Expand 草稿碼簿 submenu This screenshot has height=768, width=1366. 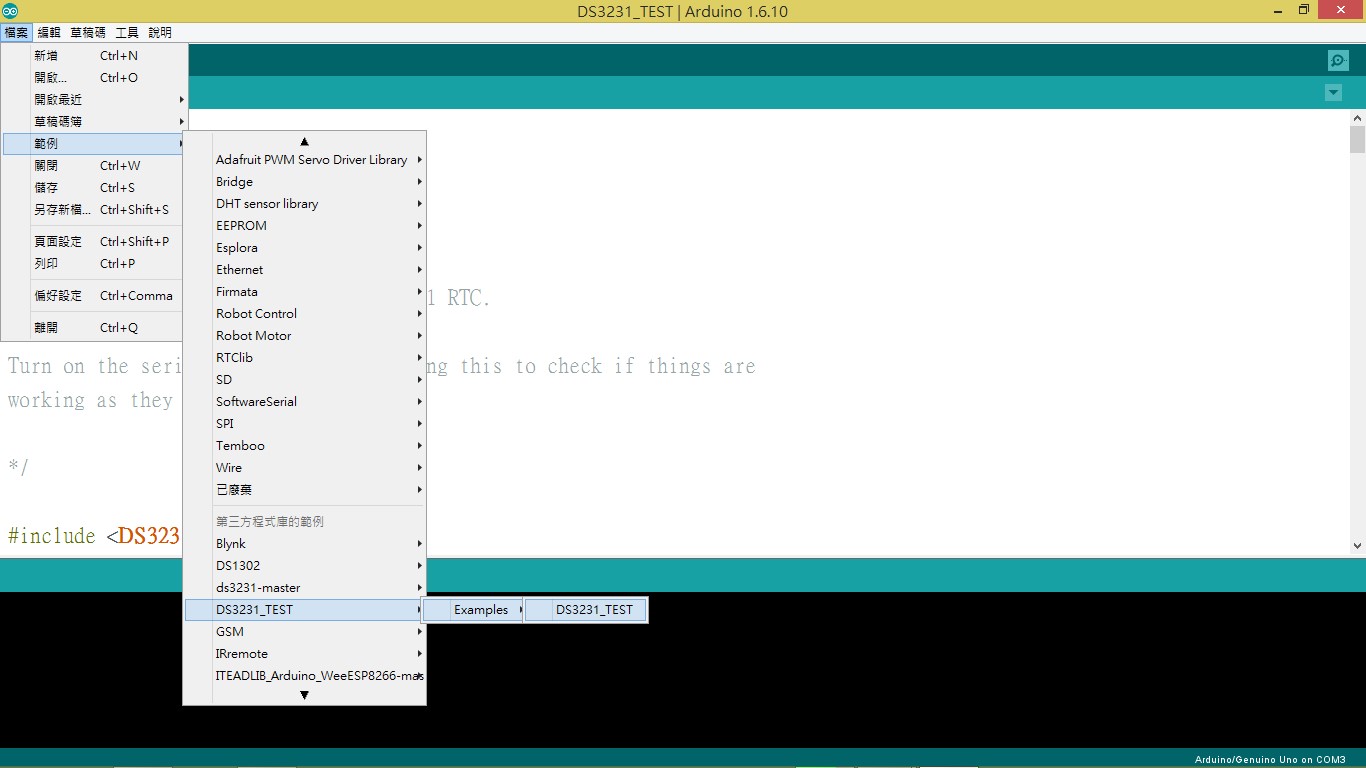pos(94,122)
